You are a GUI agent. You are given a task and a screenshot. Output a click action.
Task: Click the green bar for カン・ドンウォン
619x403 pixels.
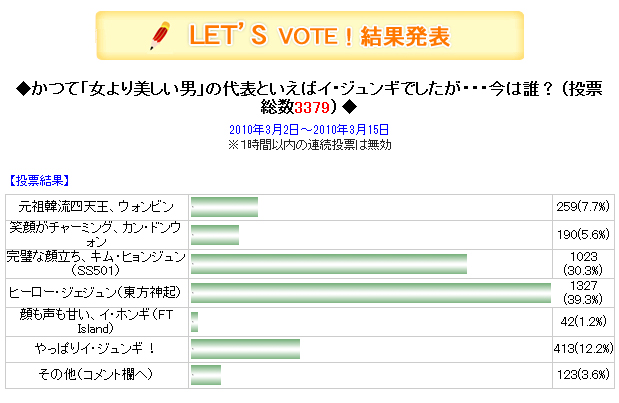[215, 235]
